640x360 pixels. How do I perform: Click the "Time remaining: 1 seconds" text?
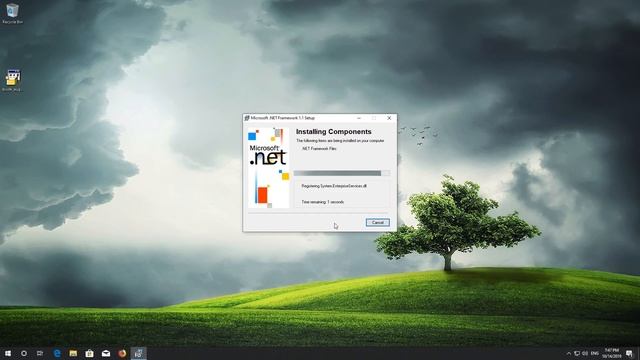[x=322, y=202]
